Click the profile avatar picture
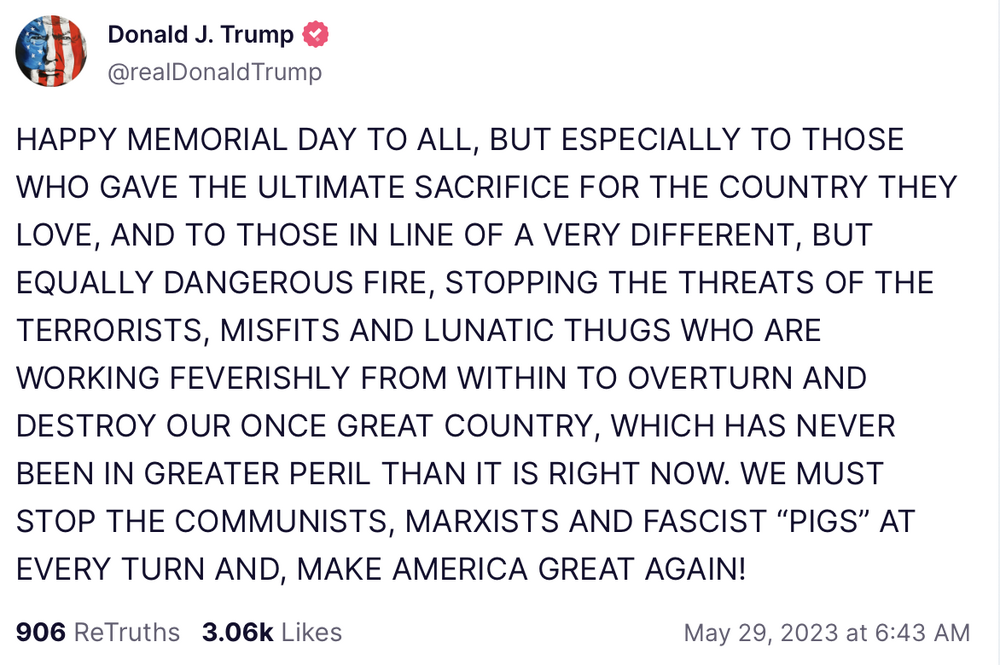The width and height of the screenshot is (1000, 665). [x=50, y=51]
